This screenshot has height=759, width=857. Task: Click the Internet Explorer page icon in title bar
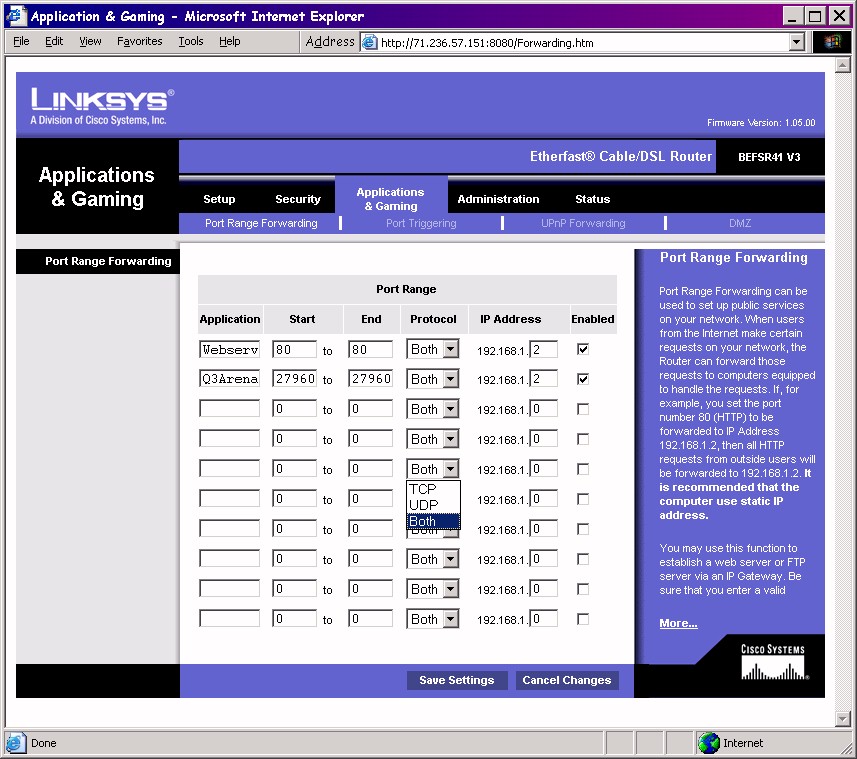(16, 16)
